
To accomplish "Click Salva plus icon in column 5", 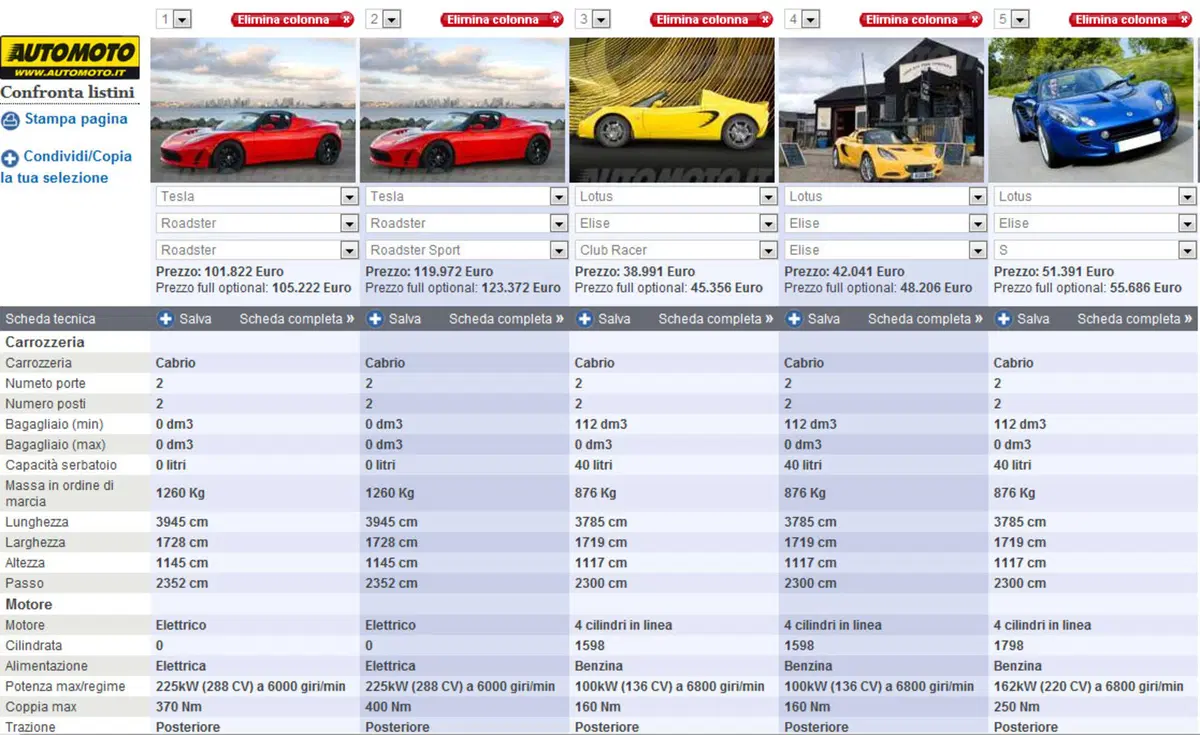I will [1004, 319].
